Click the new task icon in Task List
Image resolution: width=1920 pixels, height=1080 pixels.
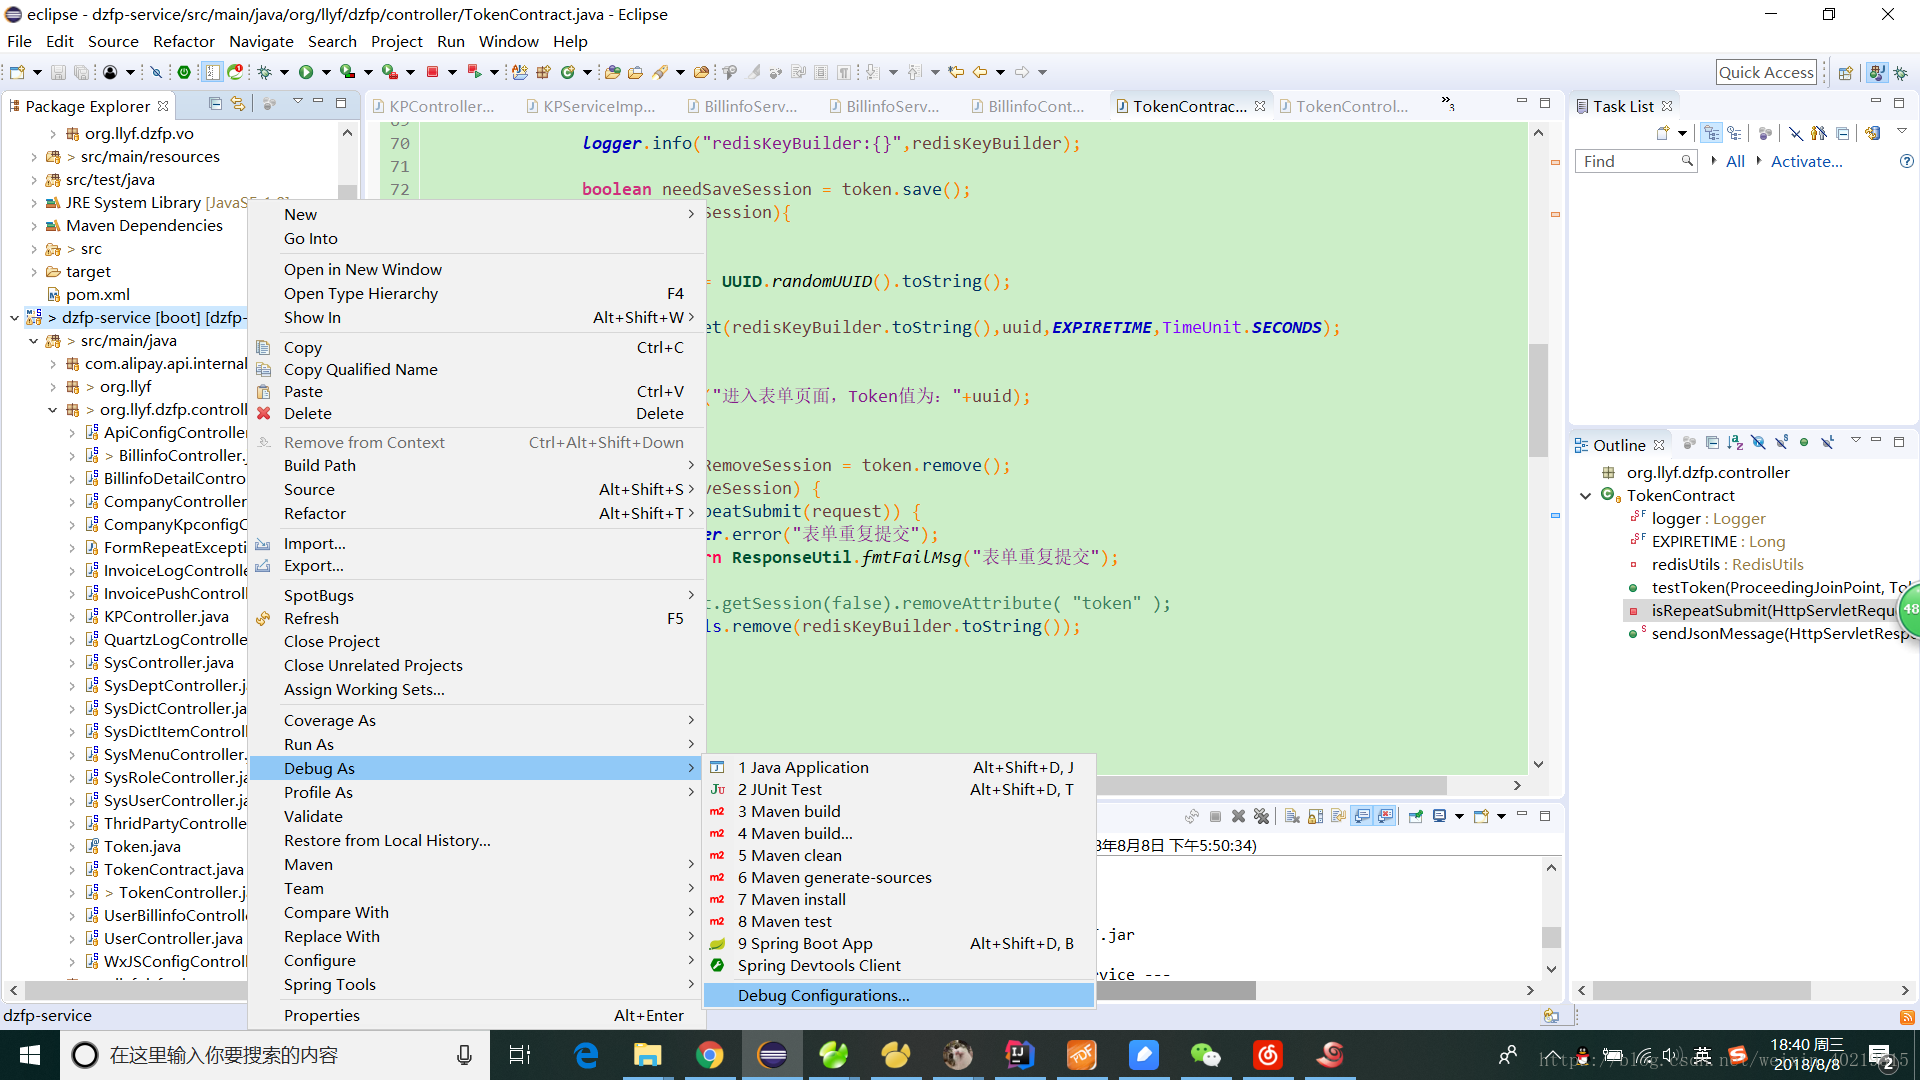coord(1664,133)
